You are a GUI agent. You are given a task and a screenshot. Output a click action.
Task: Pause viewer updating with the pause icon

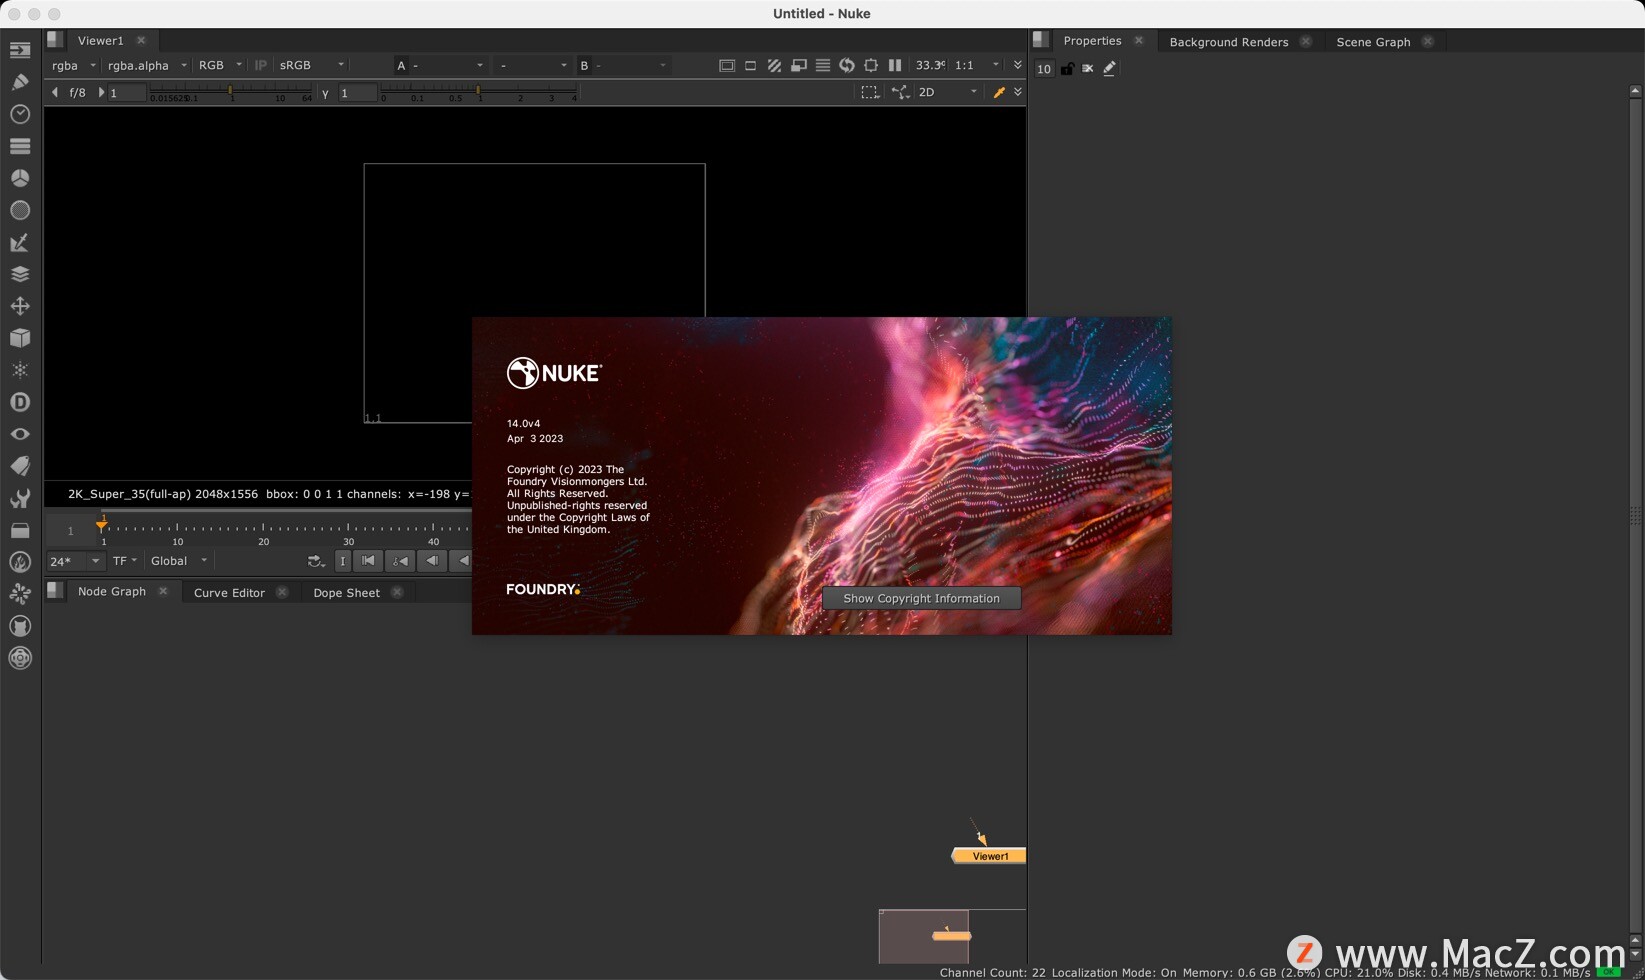895,65
